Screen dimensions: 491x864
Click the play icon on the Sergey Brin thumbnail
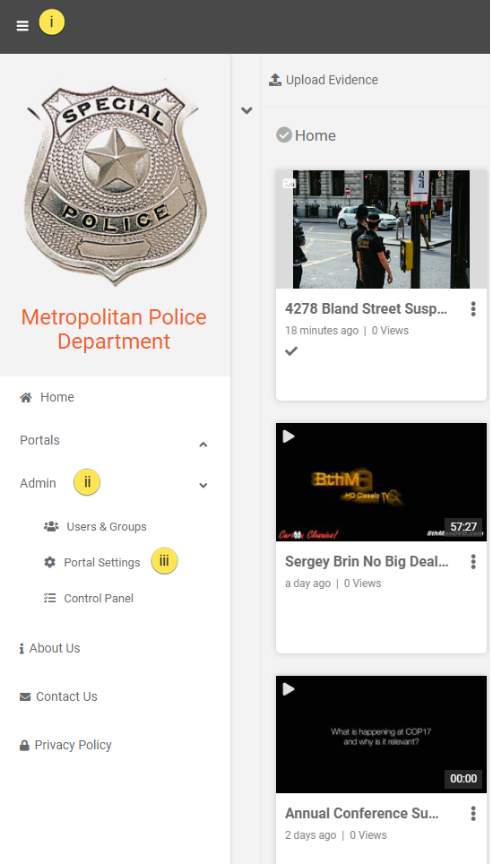[x=289, y=437]
